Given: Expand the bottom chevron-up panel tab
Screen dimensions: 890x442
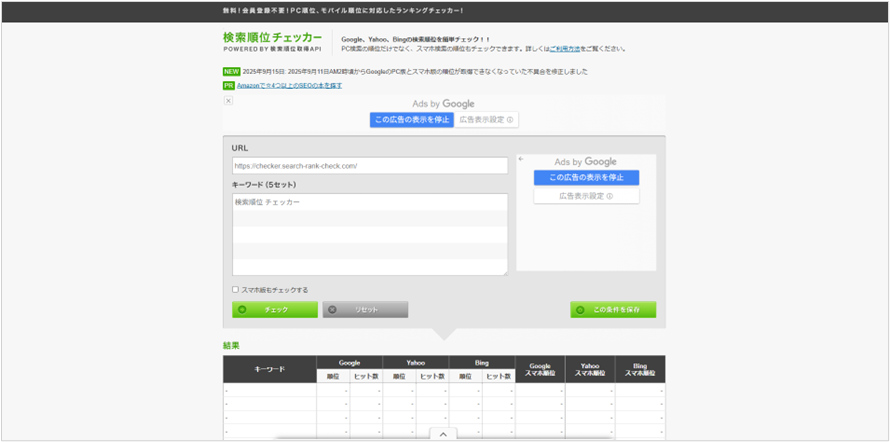Looking at the screenshot, I should coord(442,434).
